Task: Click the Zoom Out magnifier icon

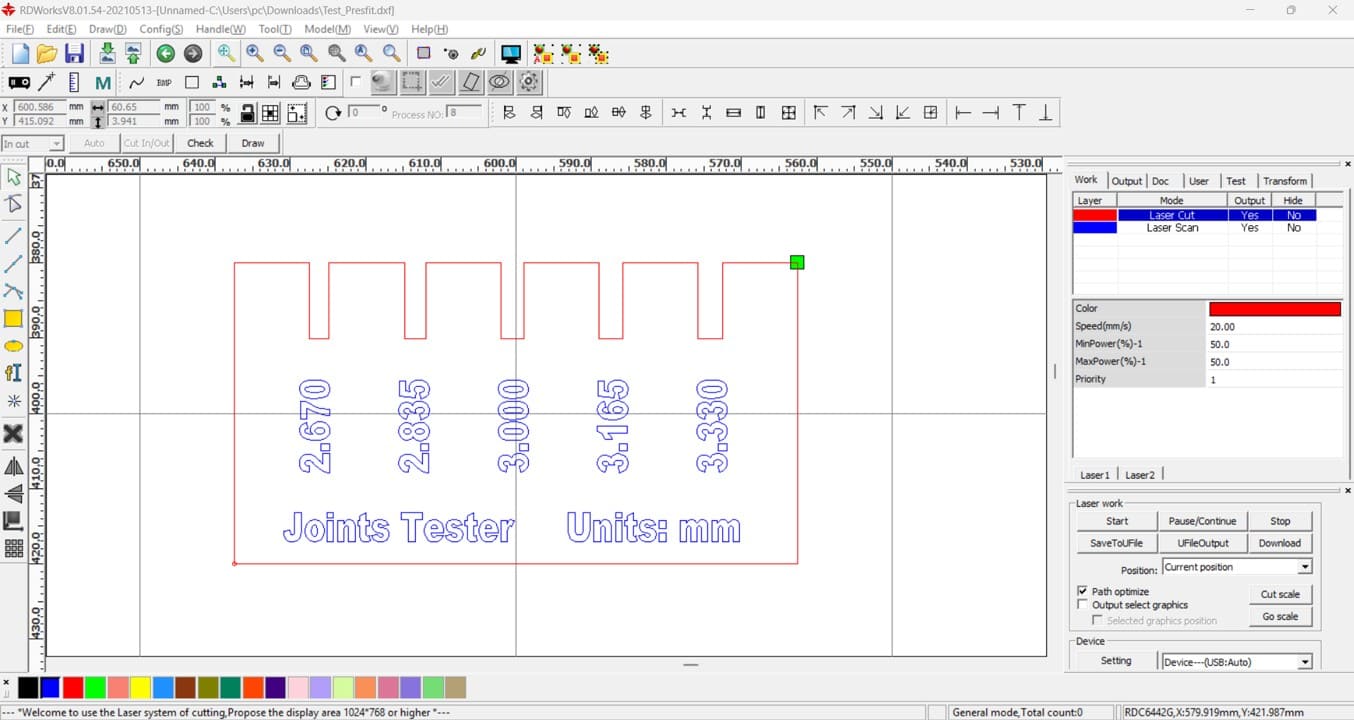Action: pyautogui.click(x=282, y=54)
